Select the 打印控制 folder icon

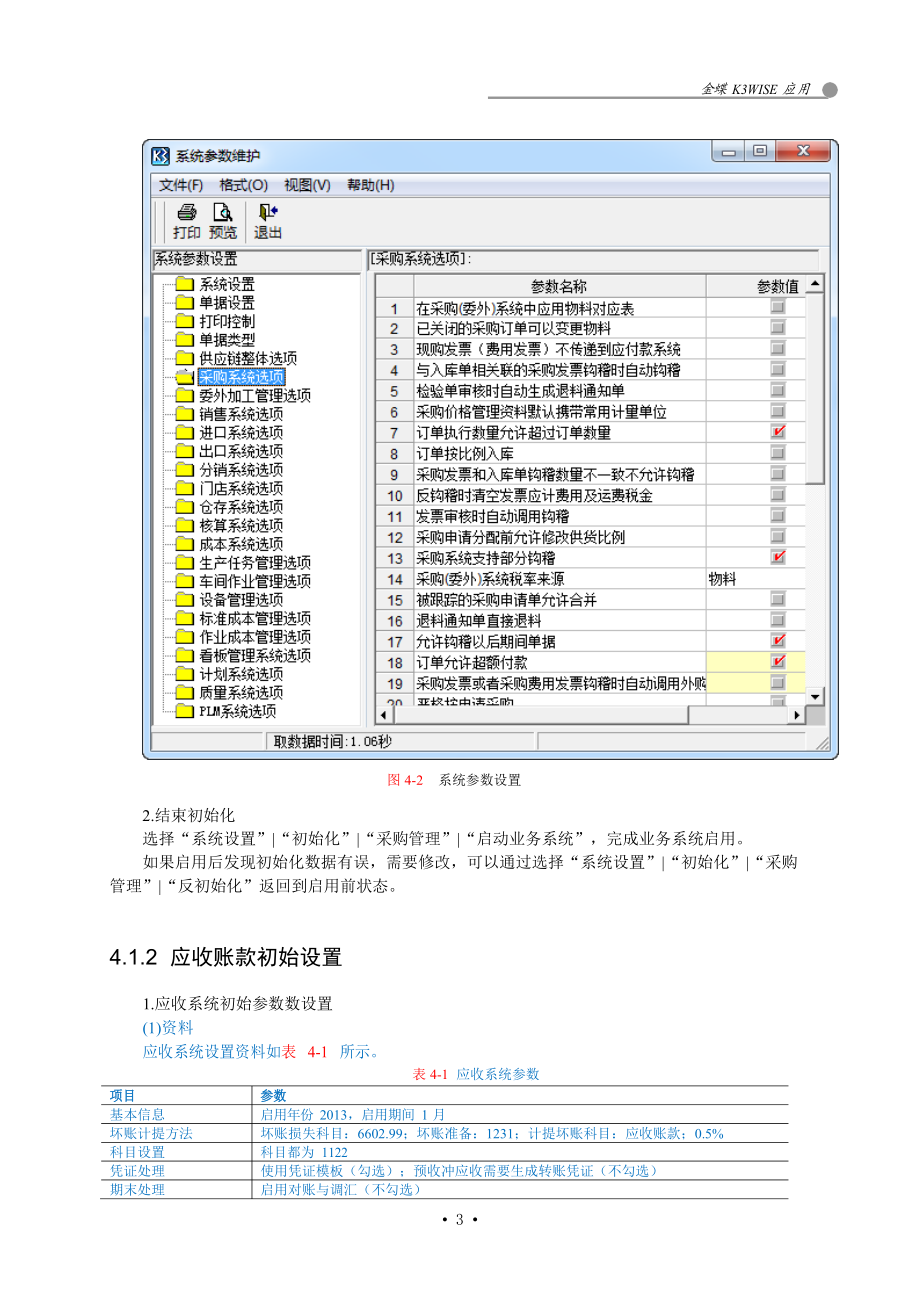[x=184, y=321]
